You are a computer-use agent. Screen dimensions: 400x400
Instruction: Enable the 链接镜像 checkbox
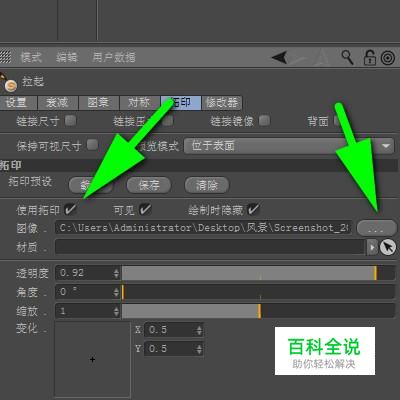click(x=264, y=120)
